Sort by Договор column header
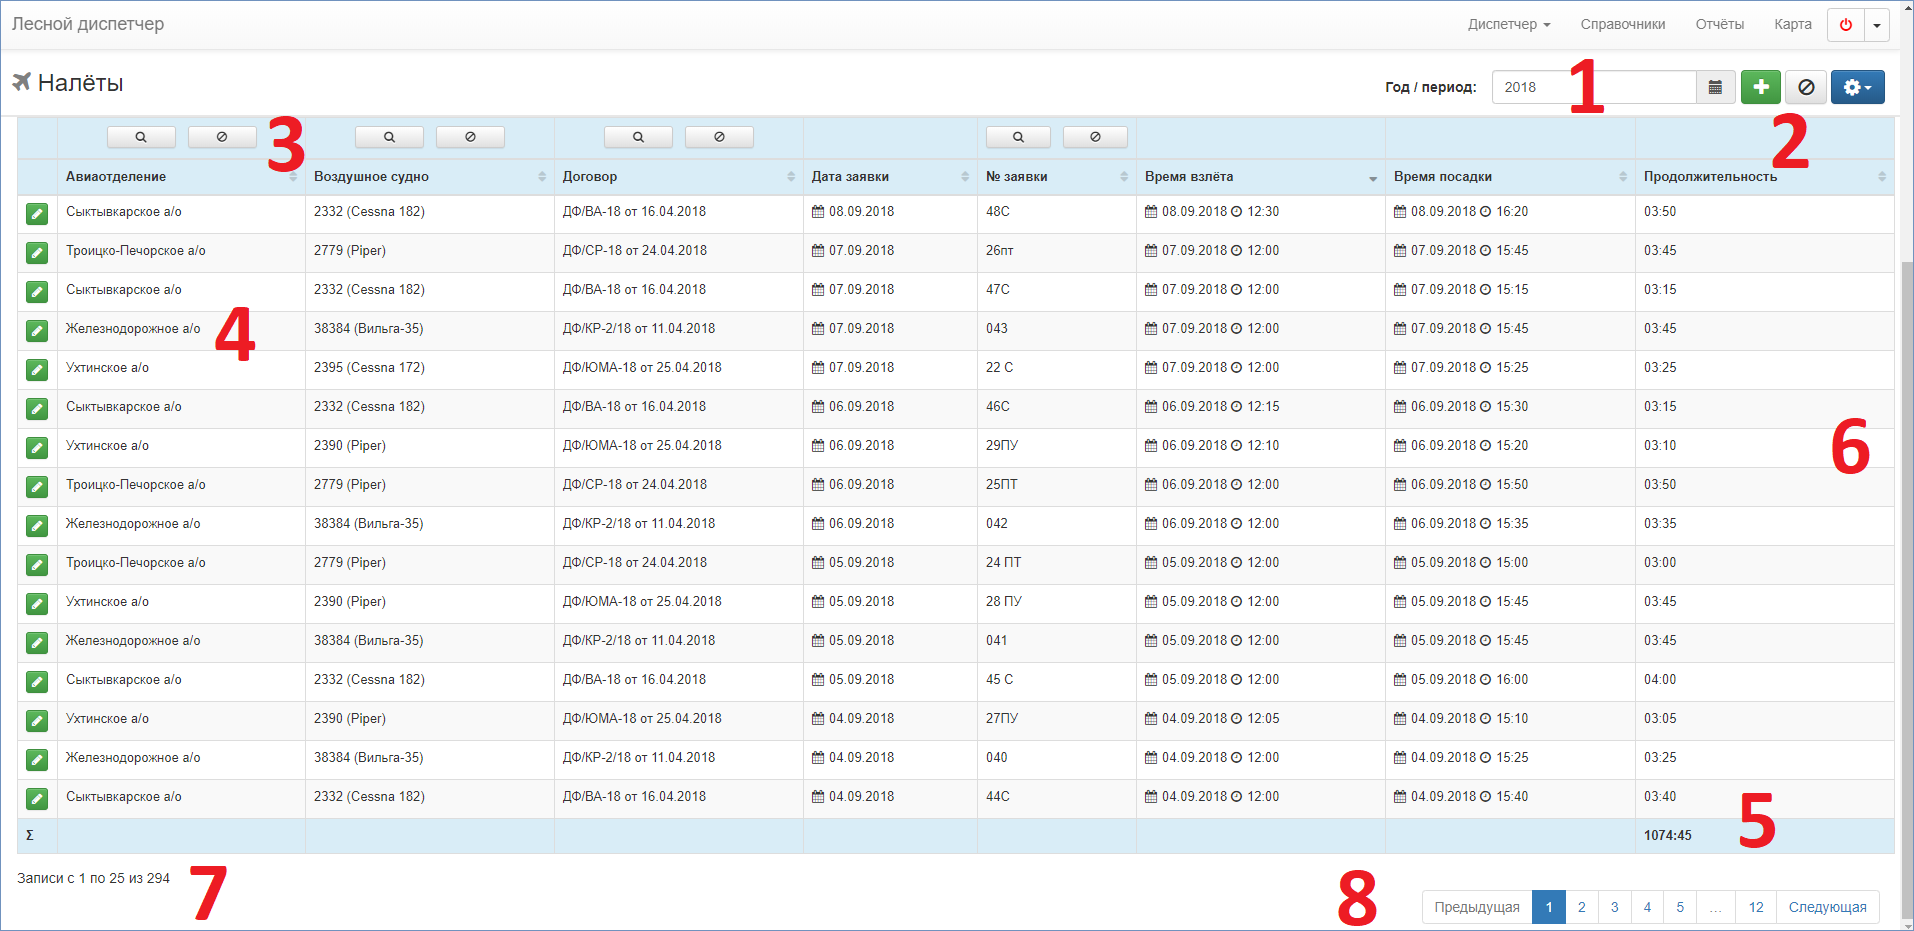The height and width of the screenshot is (931, 1914). tap(679, 177)
